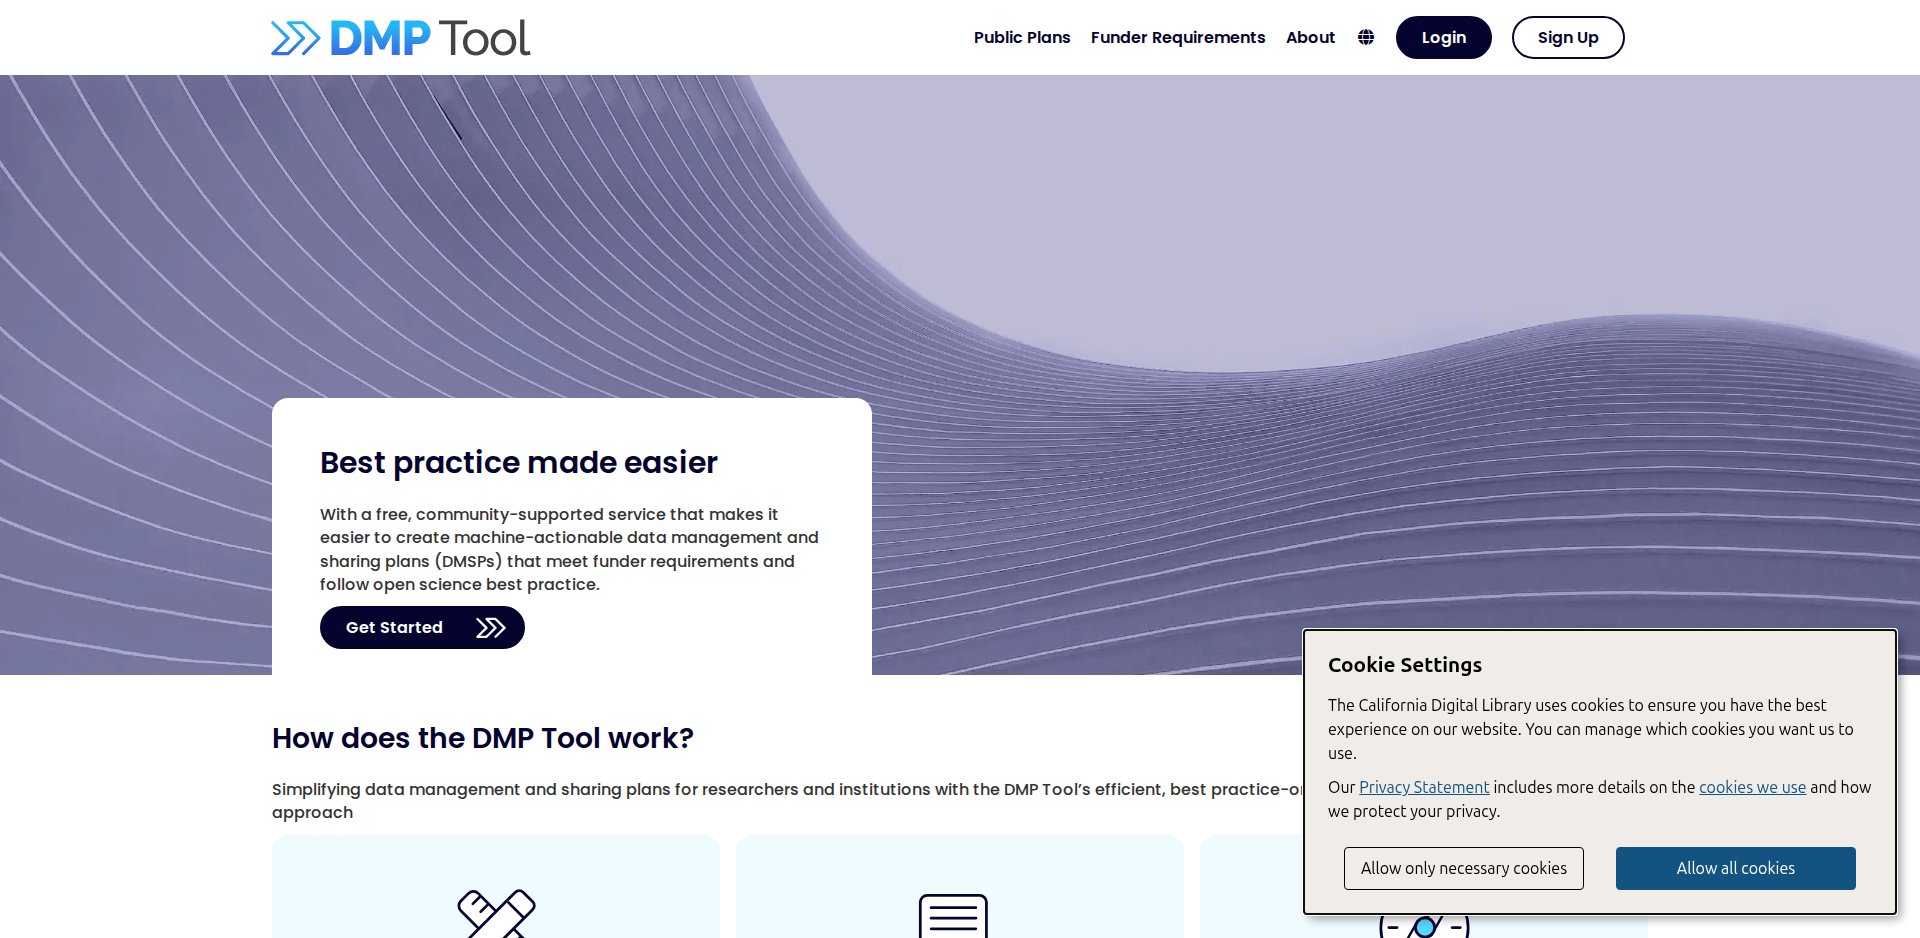Click the Get Started button

422,627
